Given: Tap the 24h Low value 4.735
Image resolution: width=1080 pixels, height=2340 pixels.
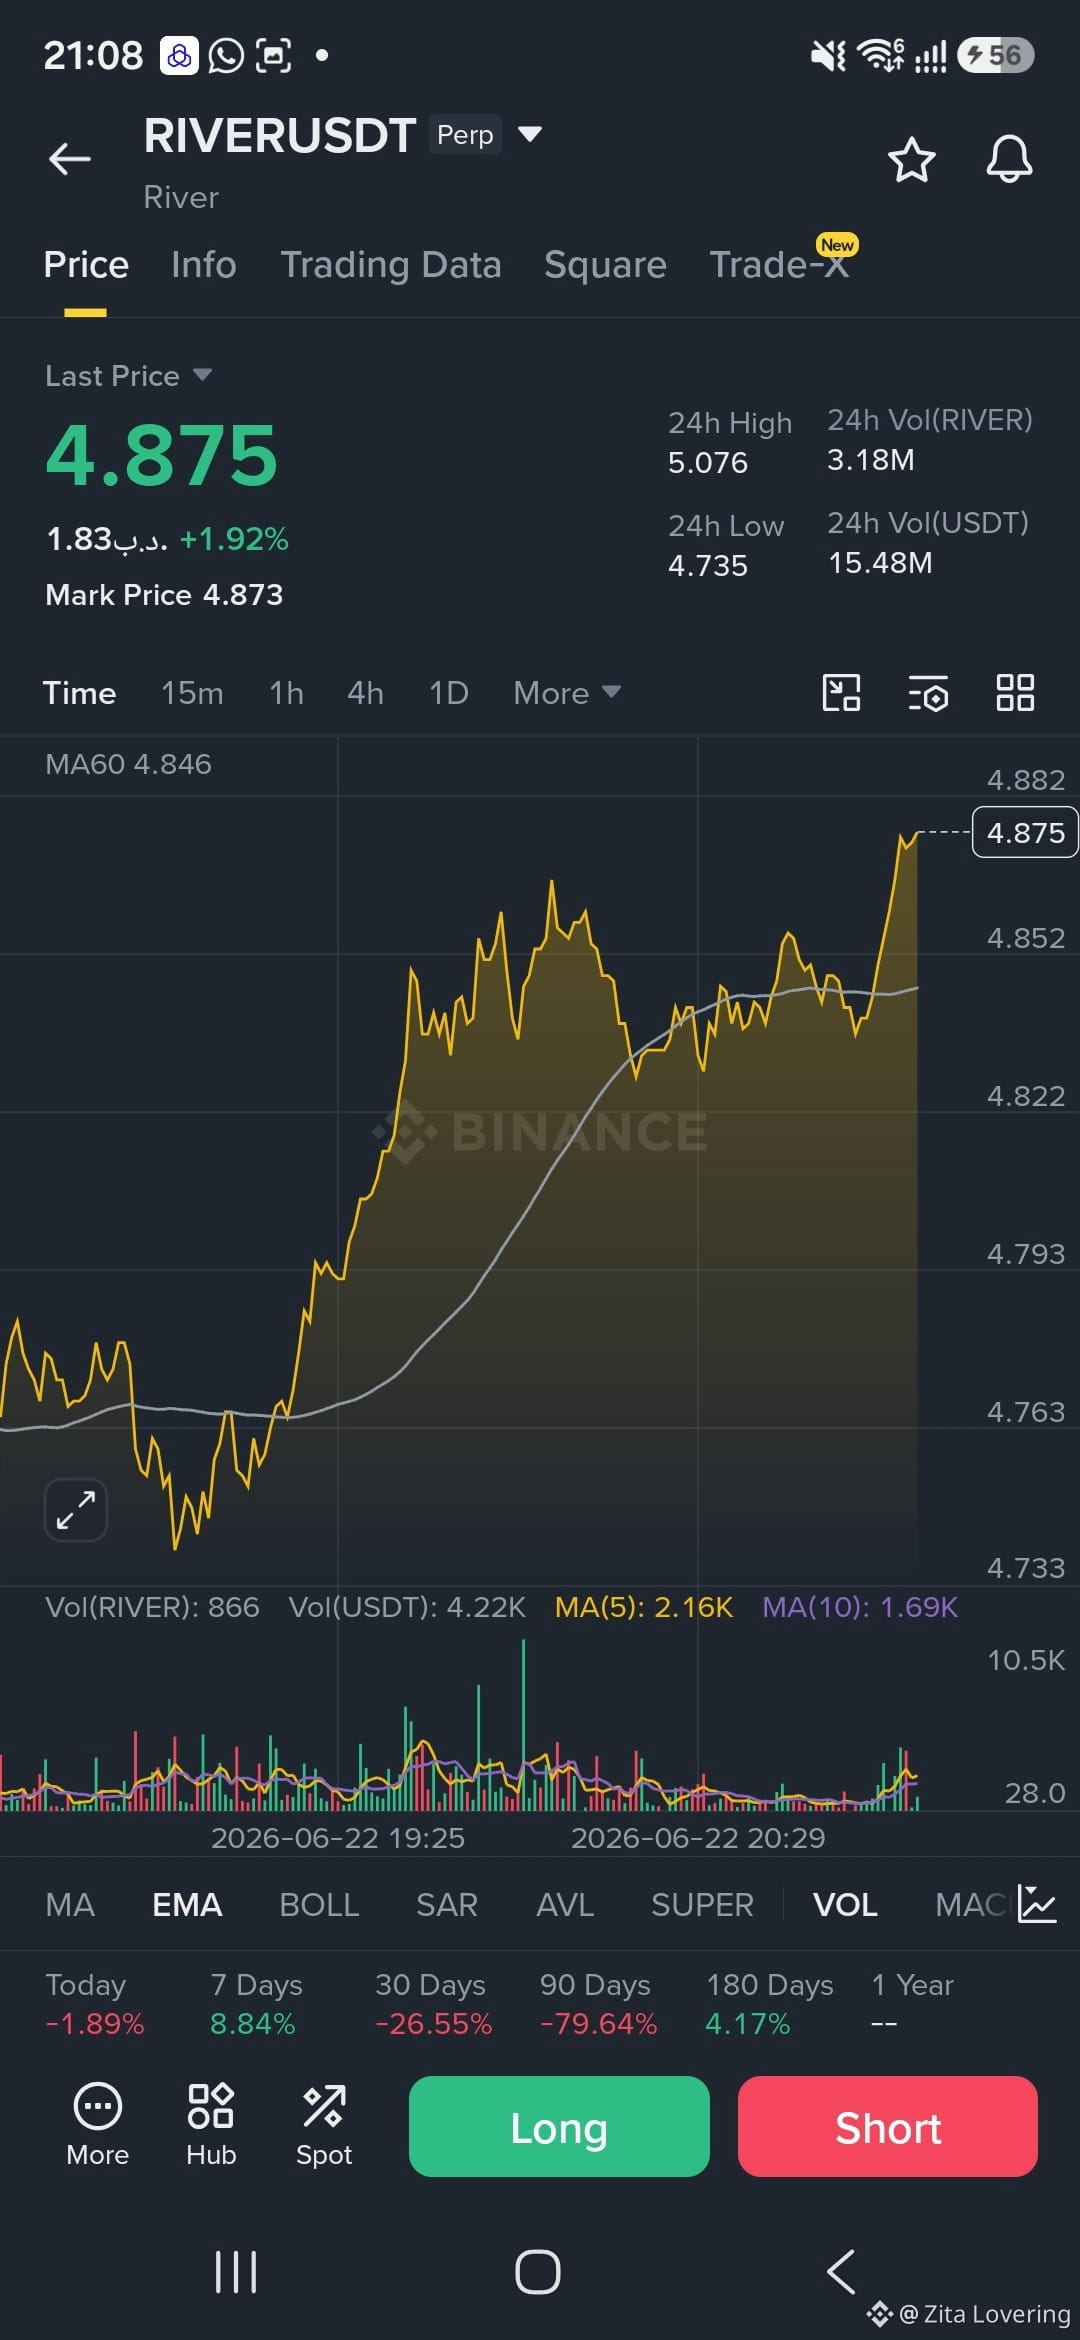Looking at the screenshot, I should (x=708, y=566).
